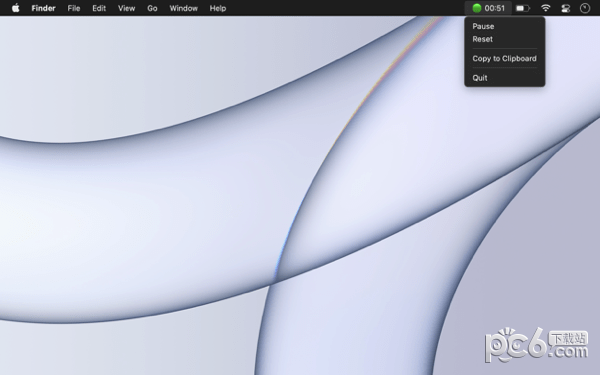The height and width of the screenshot is (375, 600).
Task: Click the round clock icon in the menu bar
Action: (x=585, y=8)
